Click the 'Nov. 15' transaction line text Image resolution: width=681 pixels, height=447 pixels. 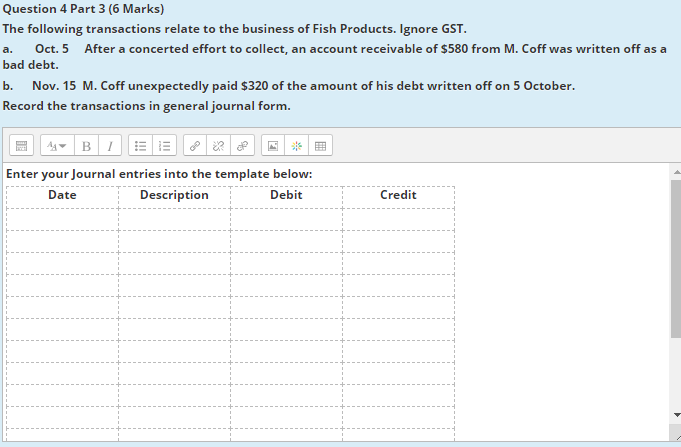tap(289, 86)
